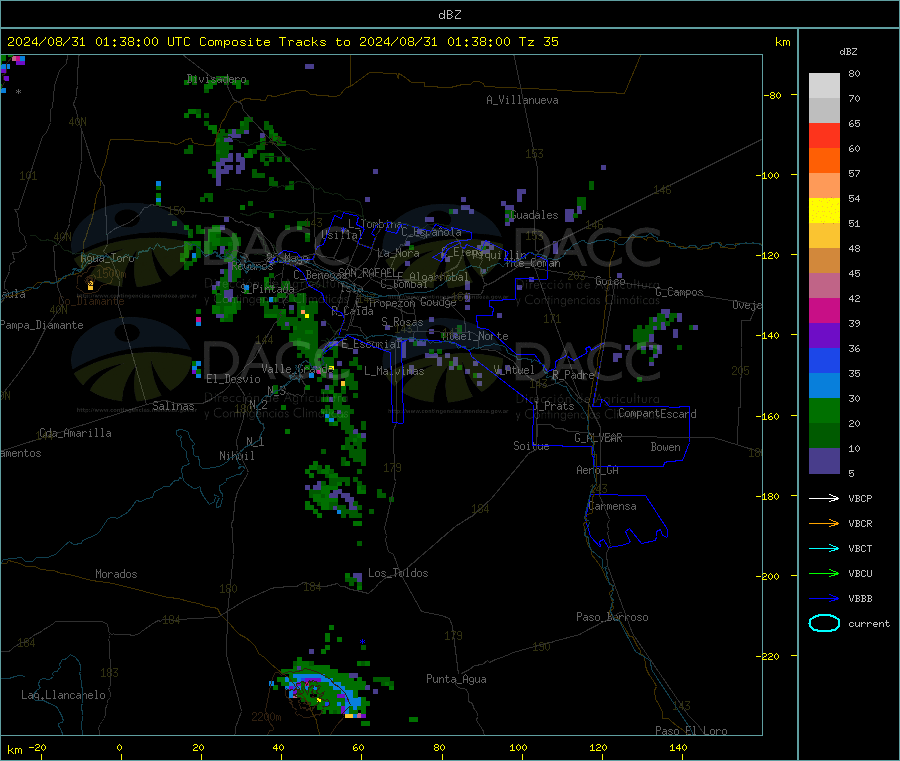
Task: Select the light blue 30 dBZ color swatch
Action: tap(824, 386)
